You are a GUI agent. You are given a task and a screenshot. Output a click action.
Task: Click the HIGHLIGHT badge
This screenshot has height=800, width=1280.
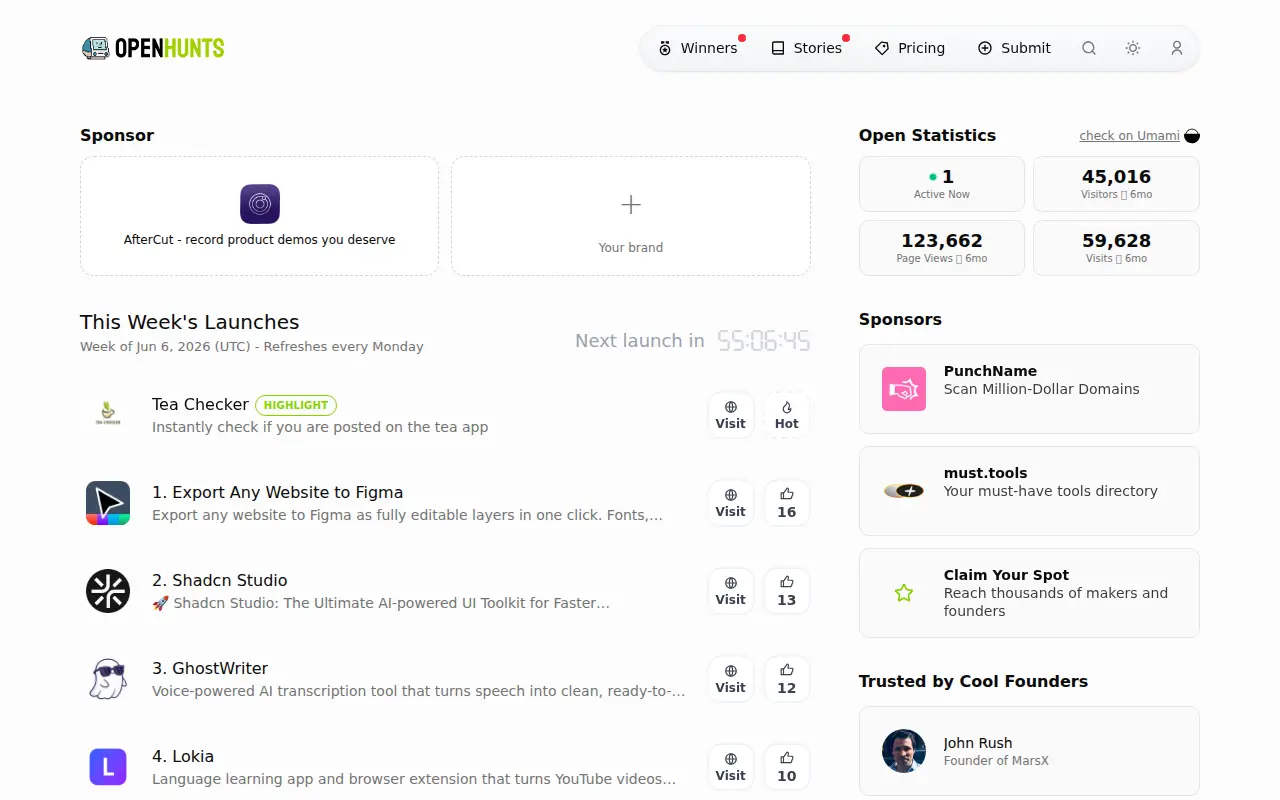click(x=296, y=405)
